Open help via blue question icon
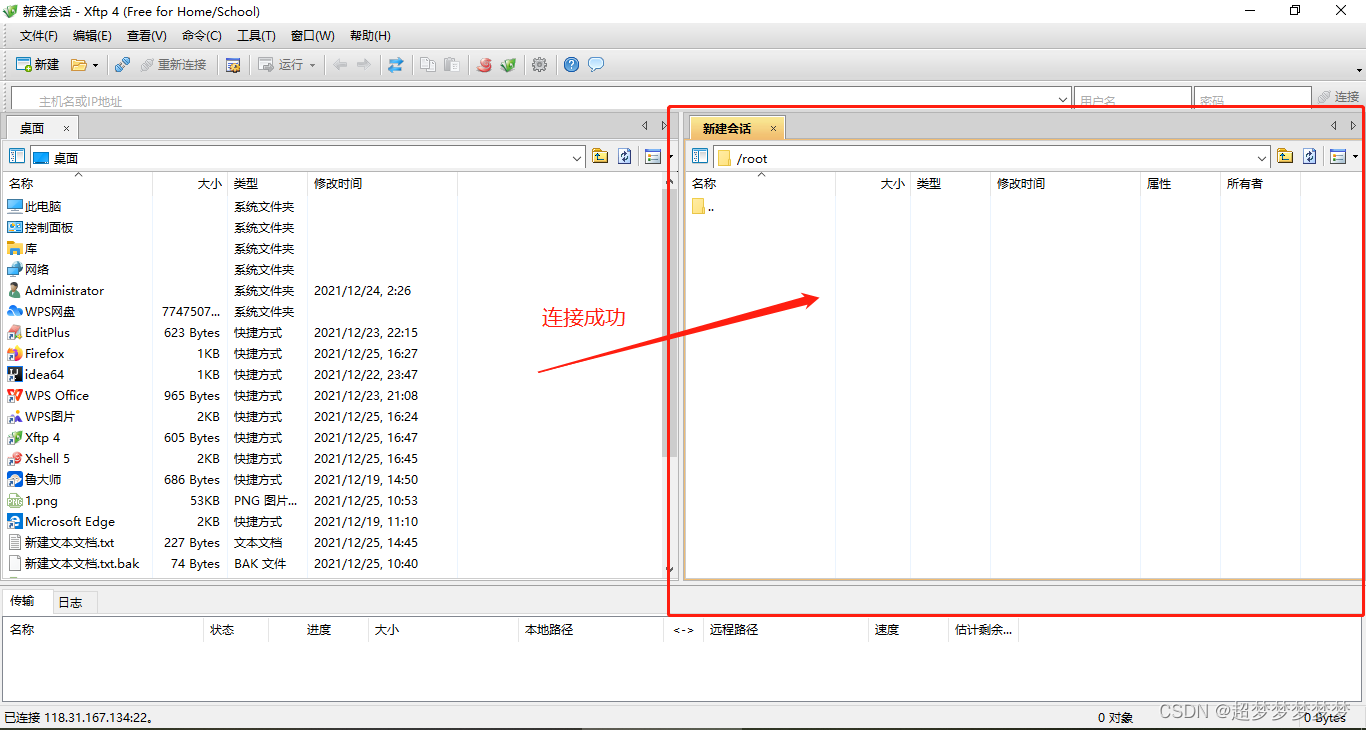 pyautogui.click(x=572, y=65)
